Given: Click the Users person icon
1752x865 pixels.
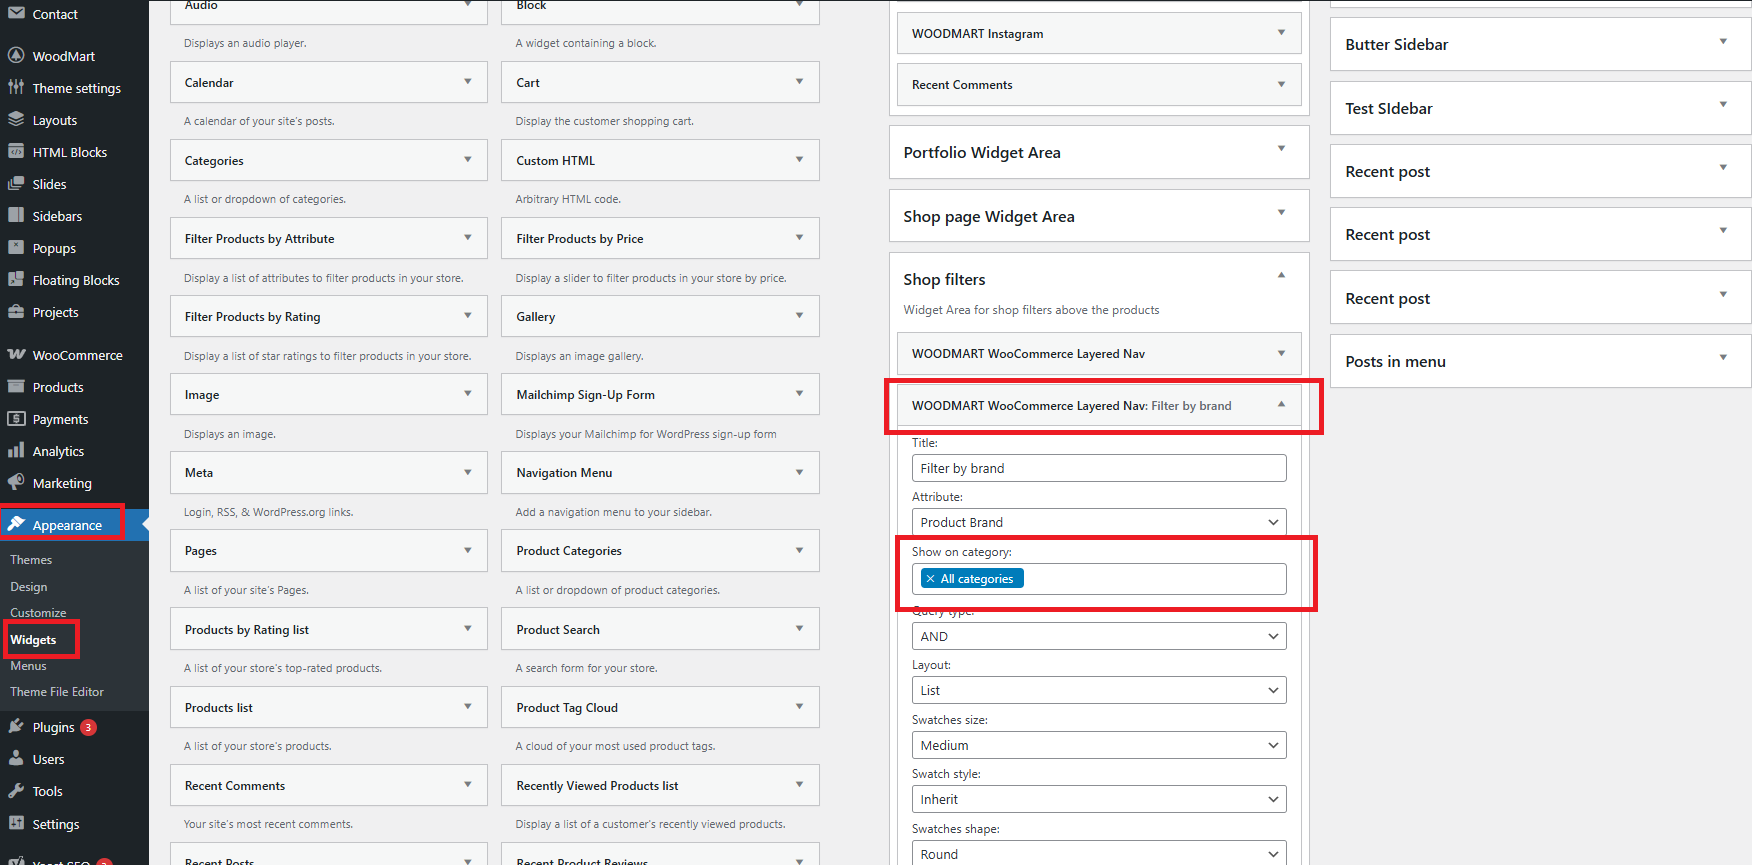Looking at the screenshot, I should pyautogui.click(x=16, y=758).
